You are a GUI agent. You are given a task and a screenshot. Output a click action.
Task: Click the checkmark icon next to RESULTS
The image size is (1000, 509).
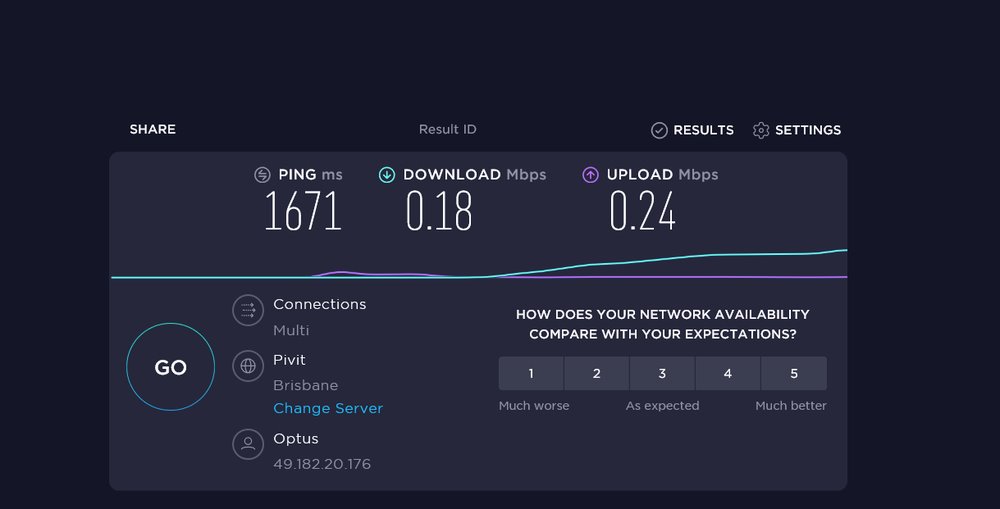click(x=659, y=130)
